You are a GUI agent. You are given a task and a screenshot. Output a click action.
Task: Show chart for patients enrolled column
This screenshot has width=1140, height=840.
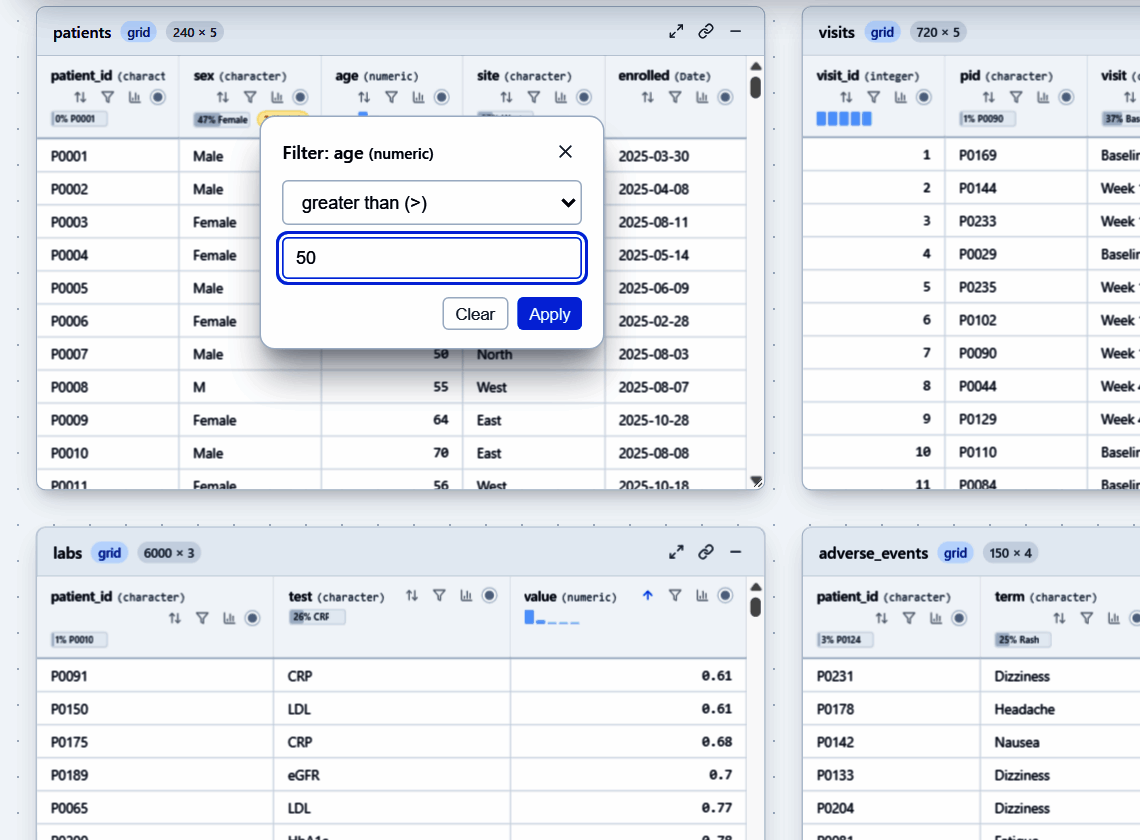(702, 97)
